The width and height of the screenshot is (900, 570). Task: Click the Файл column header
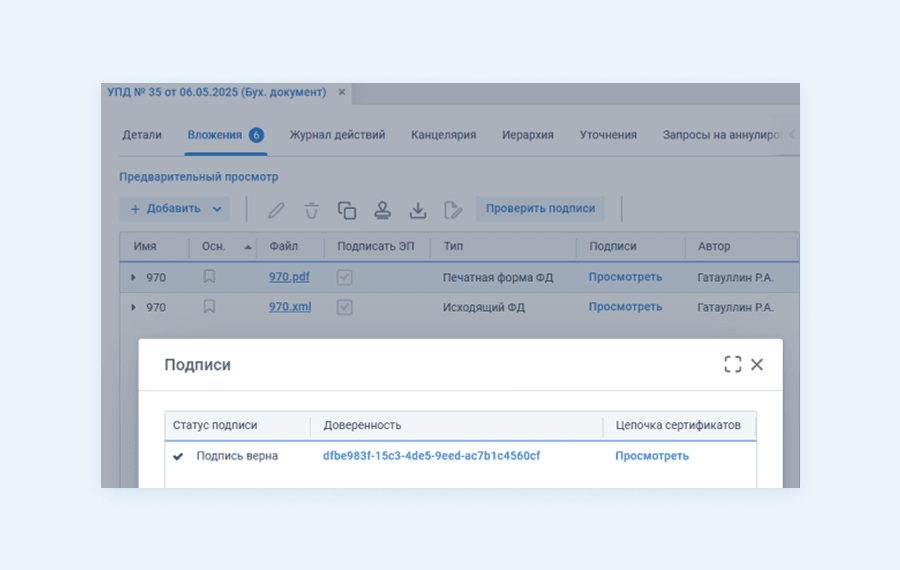(284, 246)
